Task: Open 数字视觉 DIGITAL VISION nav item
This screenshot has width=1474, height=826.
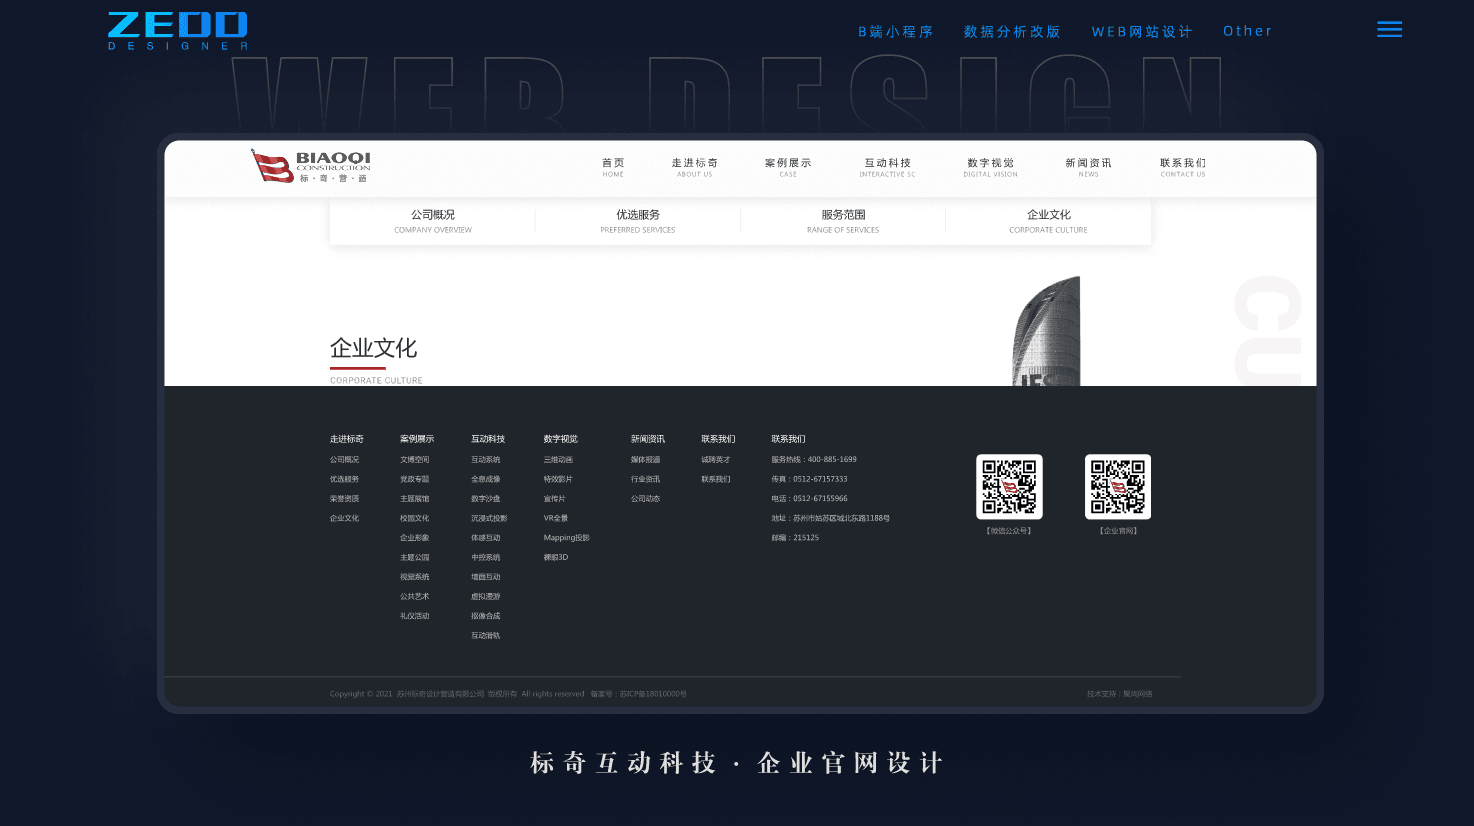Action: [x=990, y=167]
